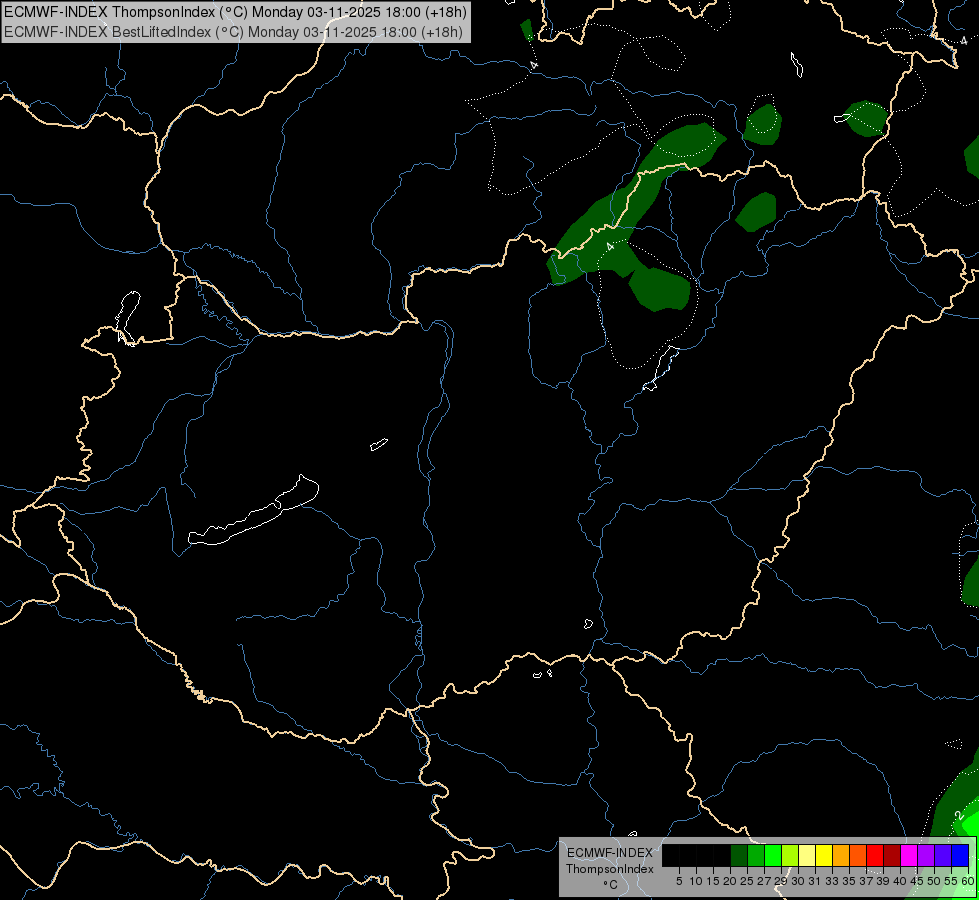
Task: Click the contour label 2 in bottom-right corner
Action: 959,816
